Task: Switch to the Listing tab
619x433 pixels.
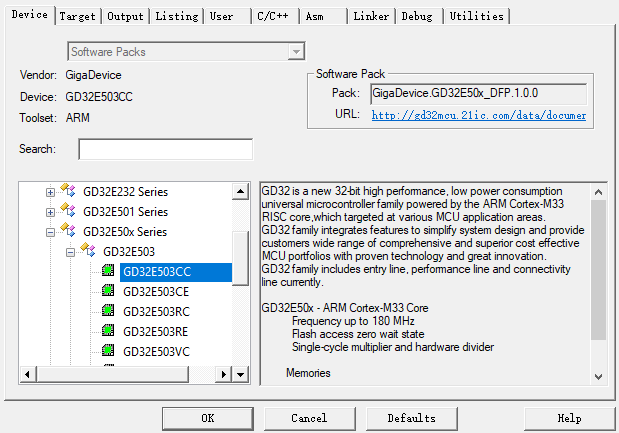Action: coord(176,16)
